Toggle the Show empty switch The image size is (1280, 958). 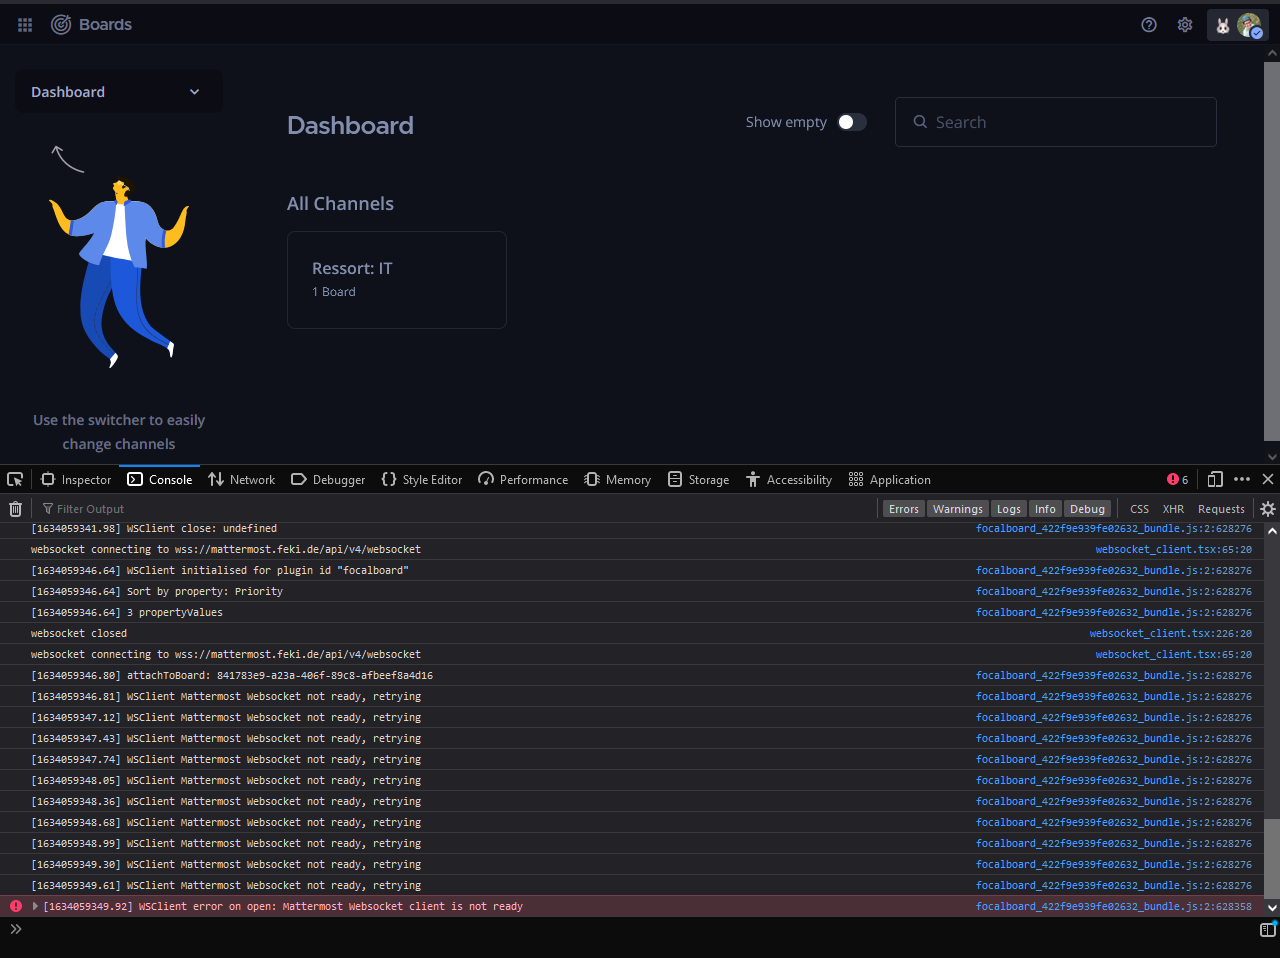[x=852, y=122]
